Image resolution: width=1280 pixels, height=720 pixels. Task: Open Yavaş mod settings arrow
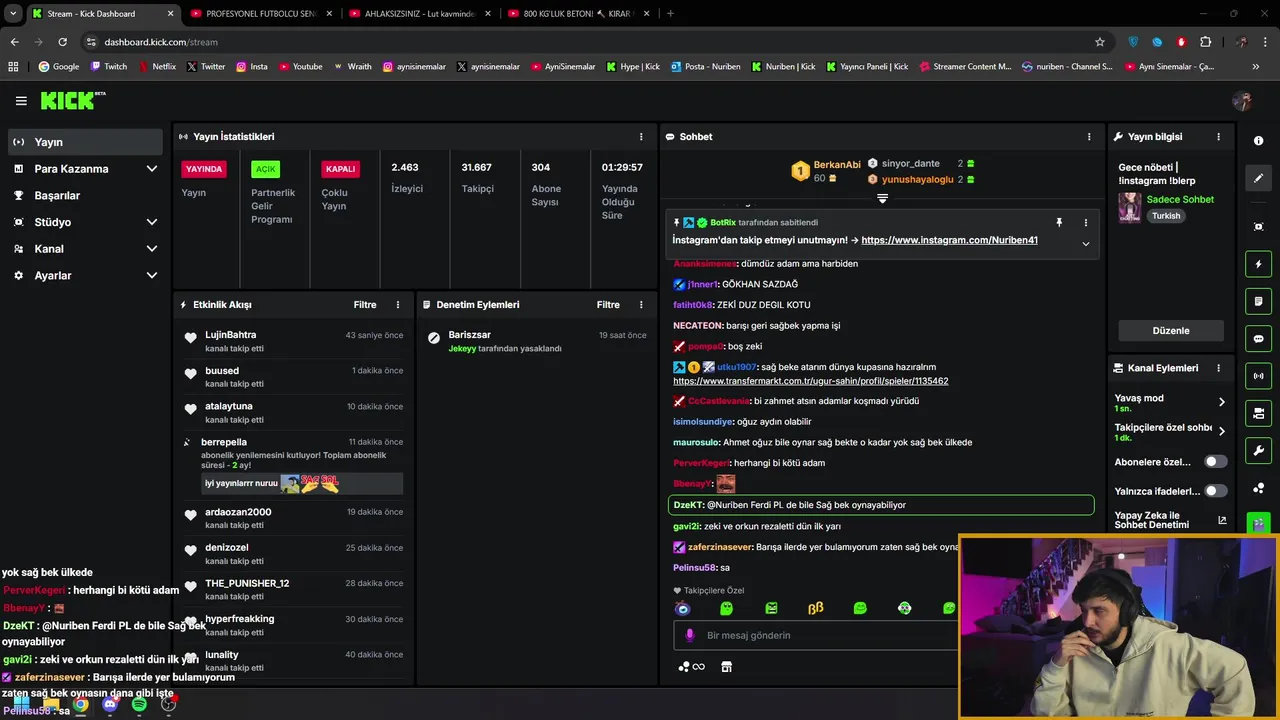1221,402
